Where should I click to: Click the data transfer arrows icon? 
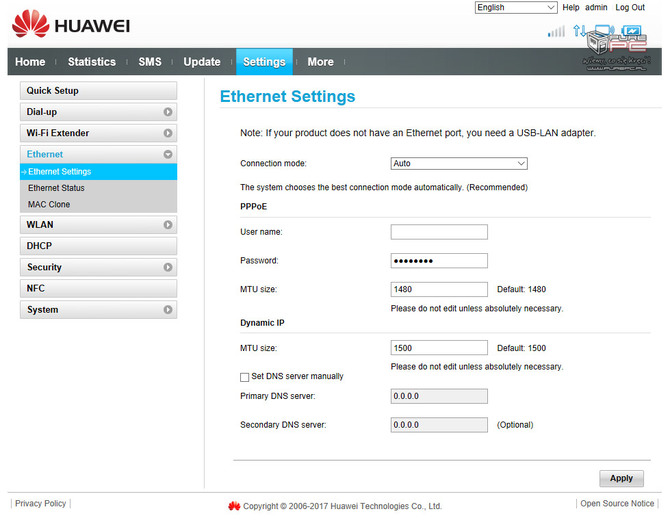click(x=578, y=32)
